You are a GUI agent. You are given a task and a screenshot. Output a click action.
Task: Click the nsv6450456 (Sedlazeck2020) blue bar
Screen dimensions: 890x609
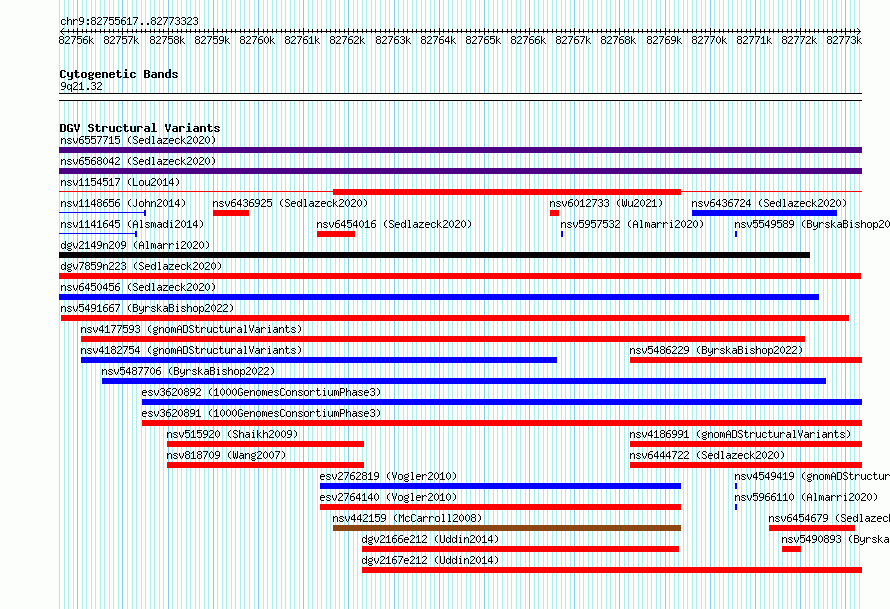[x=439, y=297]
